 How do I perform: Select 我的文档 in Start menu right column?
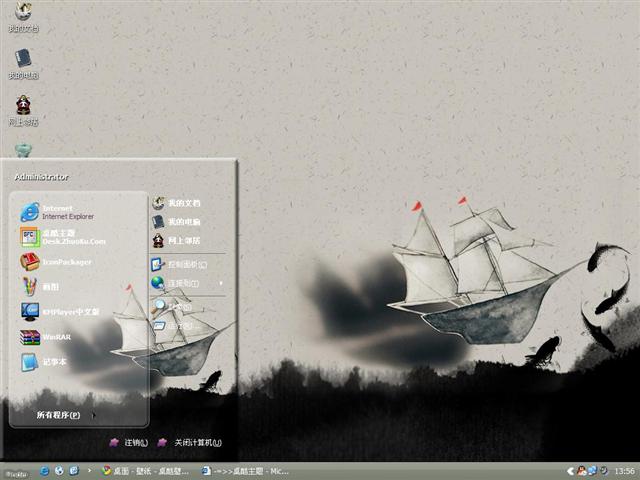176,202
